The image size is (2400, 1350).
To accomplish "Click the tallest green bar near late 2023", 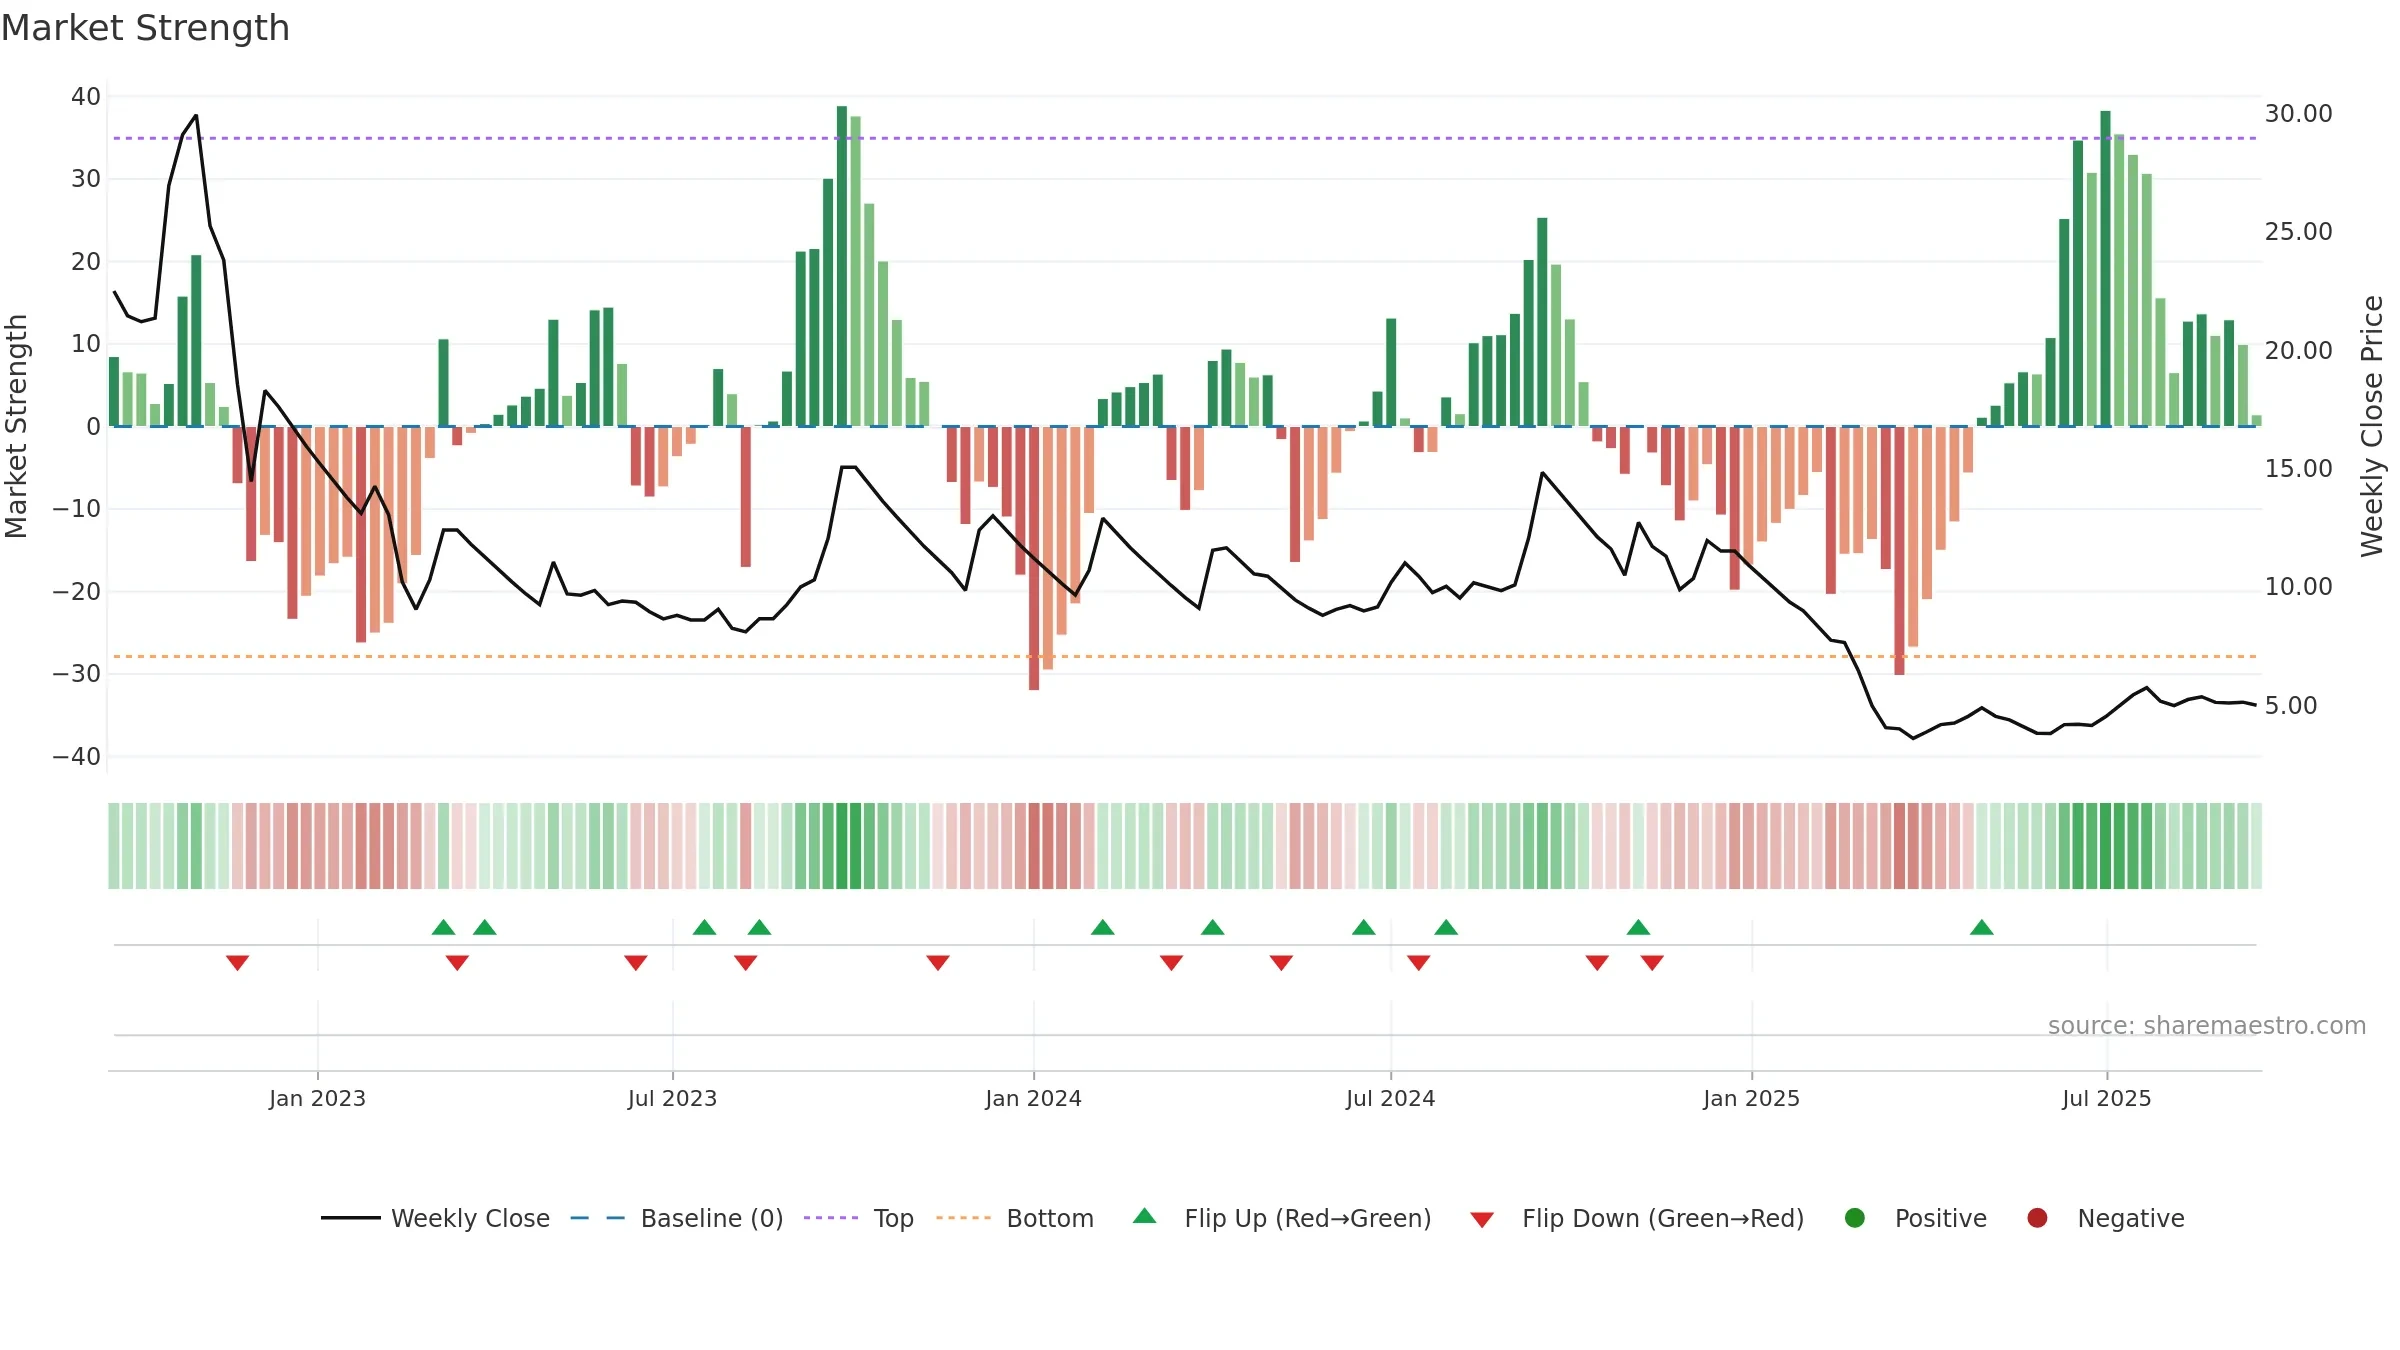I will coord(842,266).
